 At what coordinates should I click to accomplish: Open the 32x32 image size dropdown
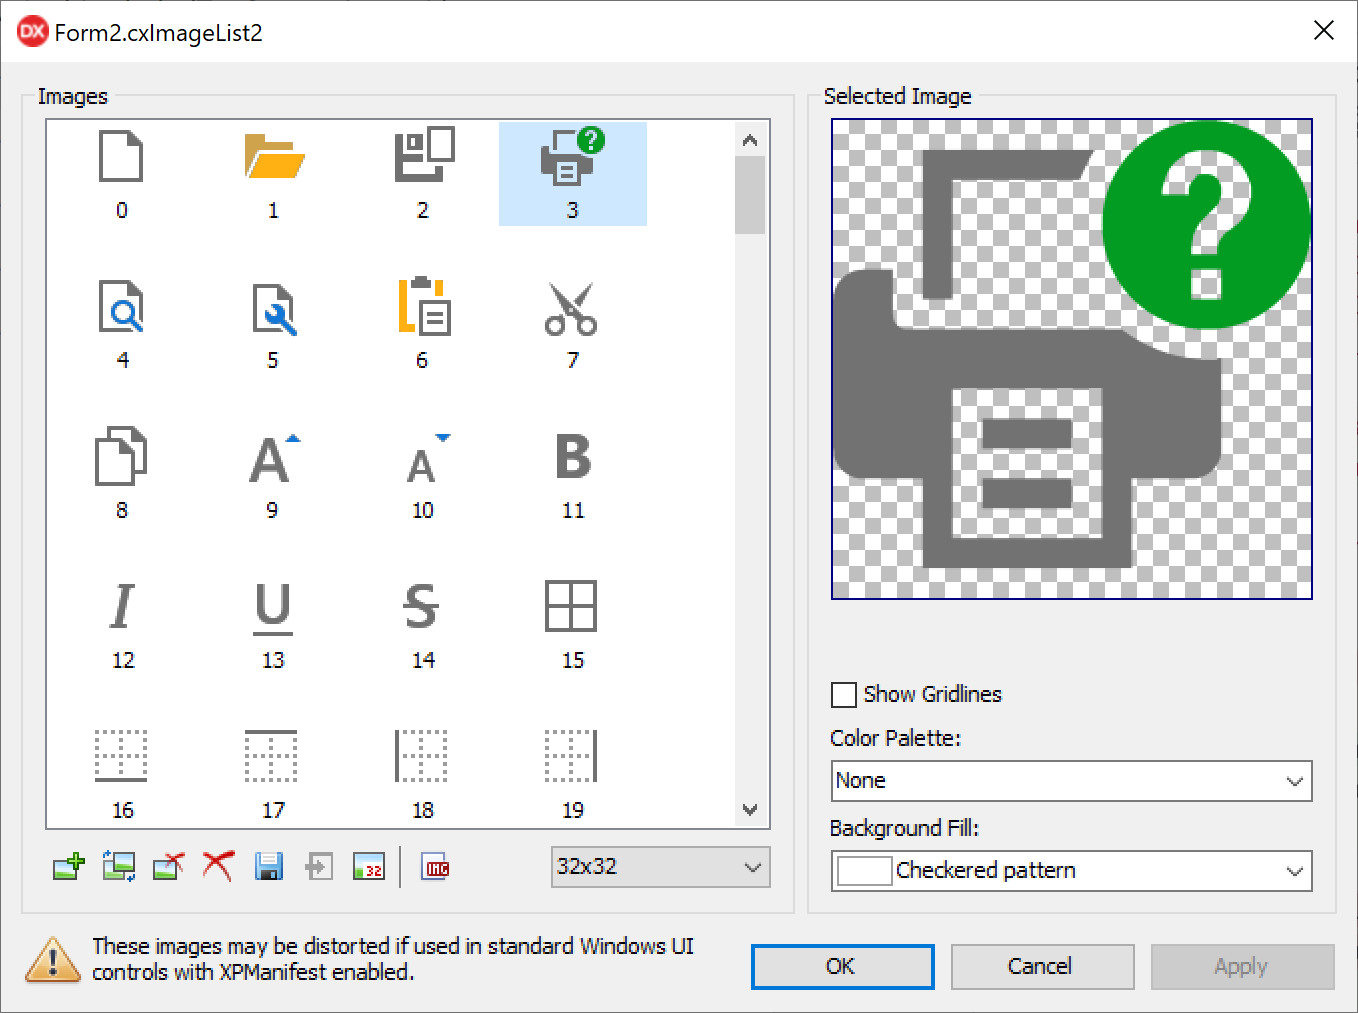[x=660, y=867]
